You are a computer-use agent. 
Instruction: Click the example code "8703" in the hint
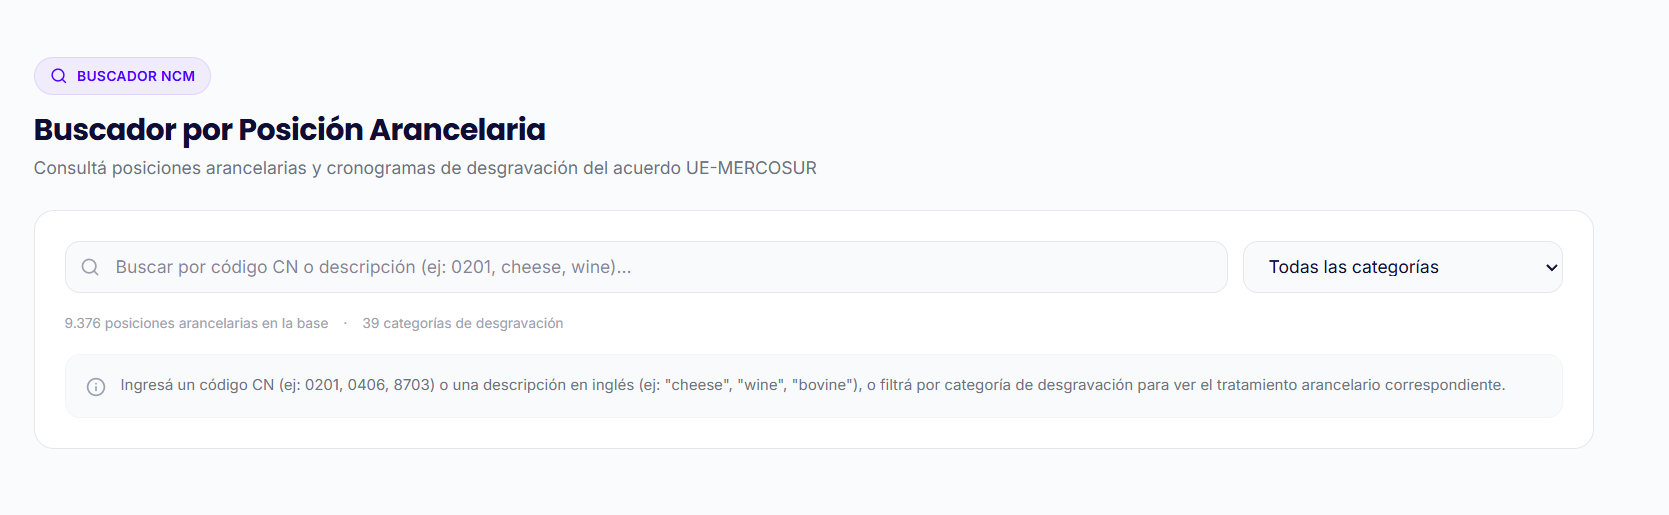click(414, 385)
